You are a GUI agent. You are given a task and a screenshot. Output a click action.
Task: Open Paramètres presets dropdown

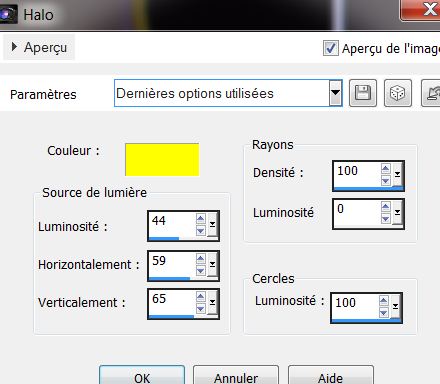(x=335, y=93)
